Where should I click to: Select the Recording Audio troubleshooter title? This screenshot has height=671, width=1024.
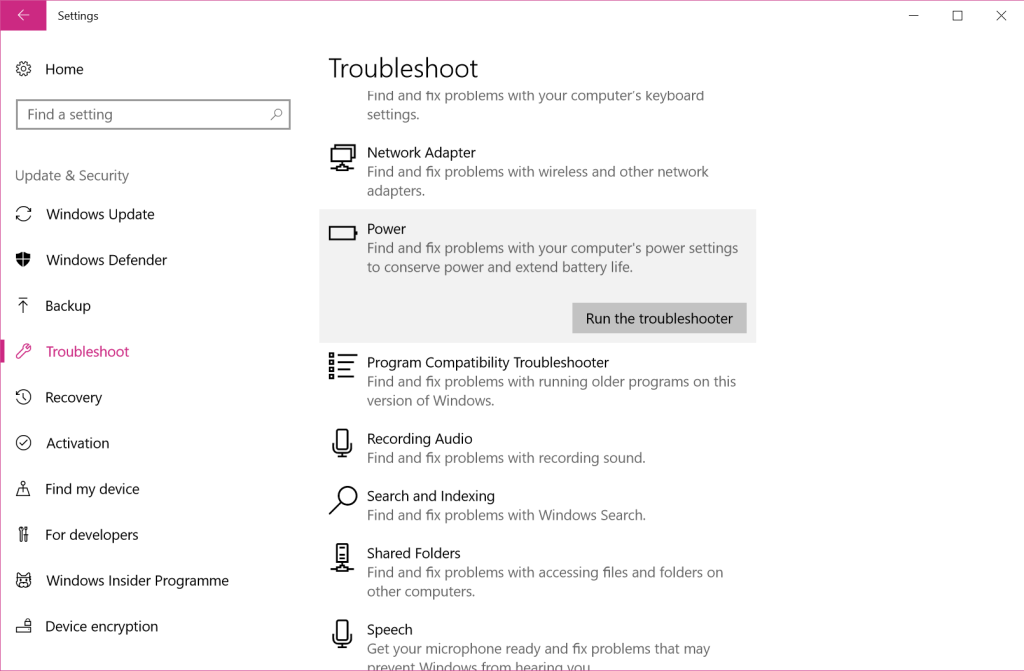click(419, 439)
